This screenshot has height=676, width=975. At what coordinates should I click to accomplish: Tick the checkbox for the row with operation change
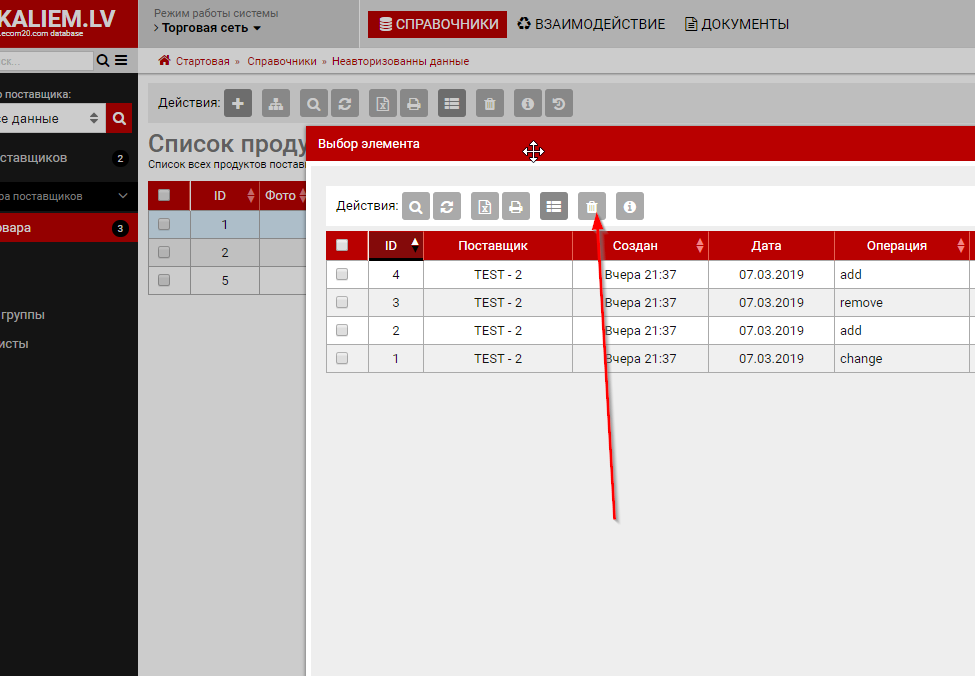(x=342, y=358)
